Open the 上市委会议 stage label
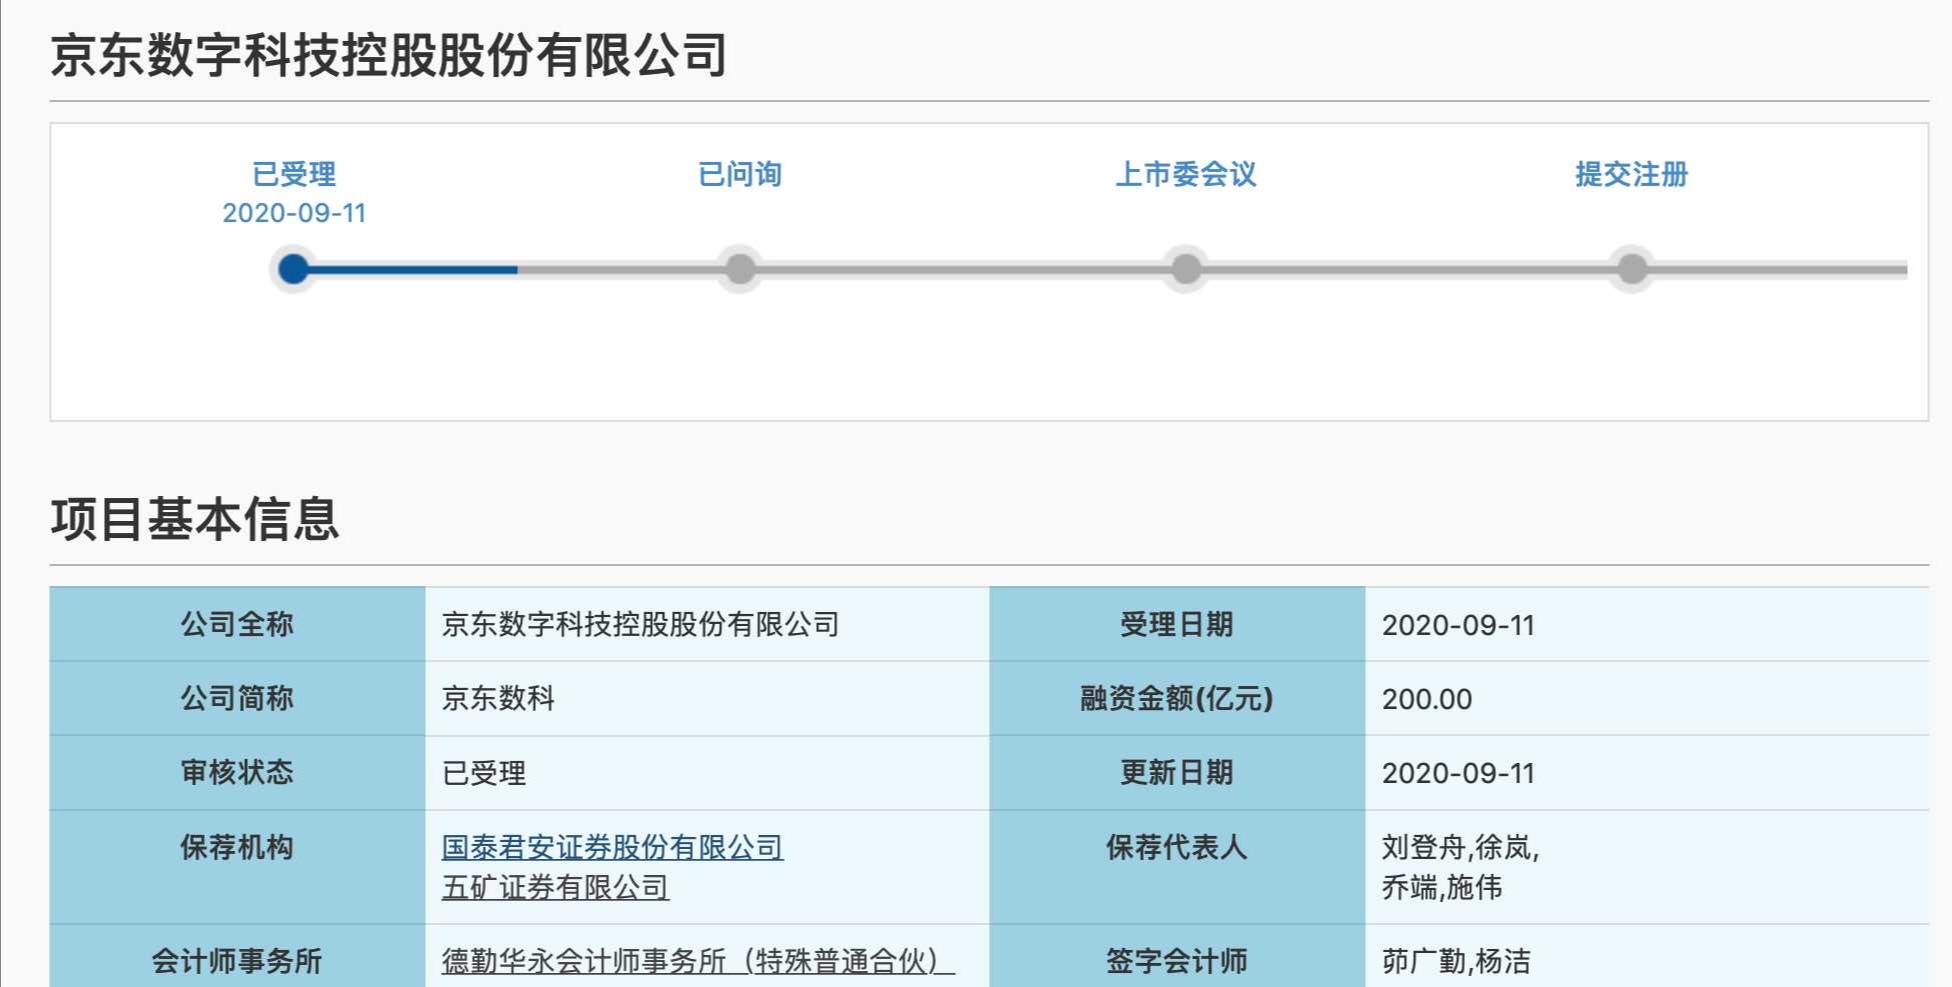The width and height of the screenshot is (1952, 987). [x=1186, y=174]
